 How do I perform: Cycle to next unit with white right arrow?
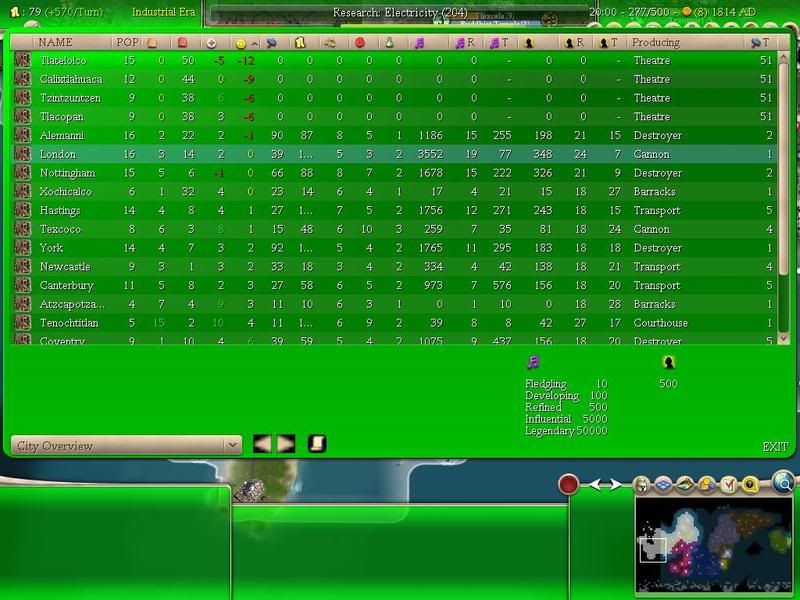[615, 484]
